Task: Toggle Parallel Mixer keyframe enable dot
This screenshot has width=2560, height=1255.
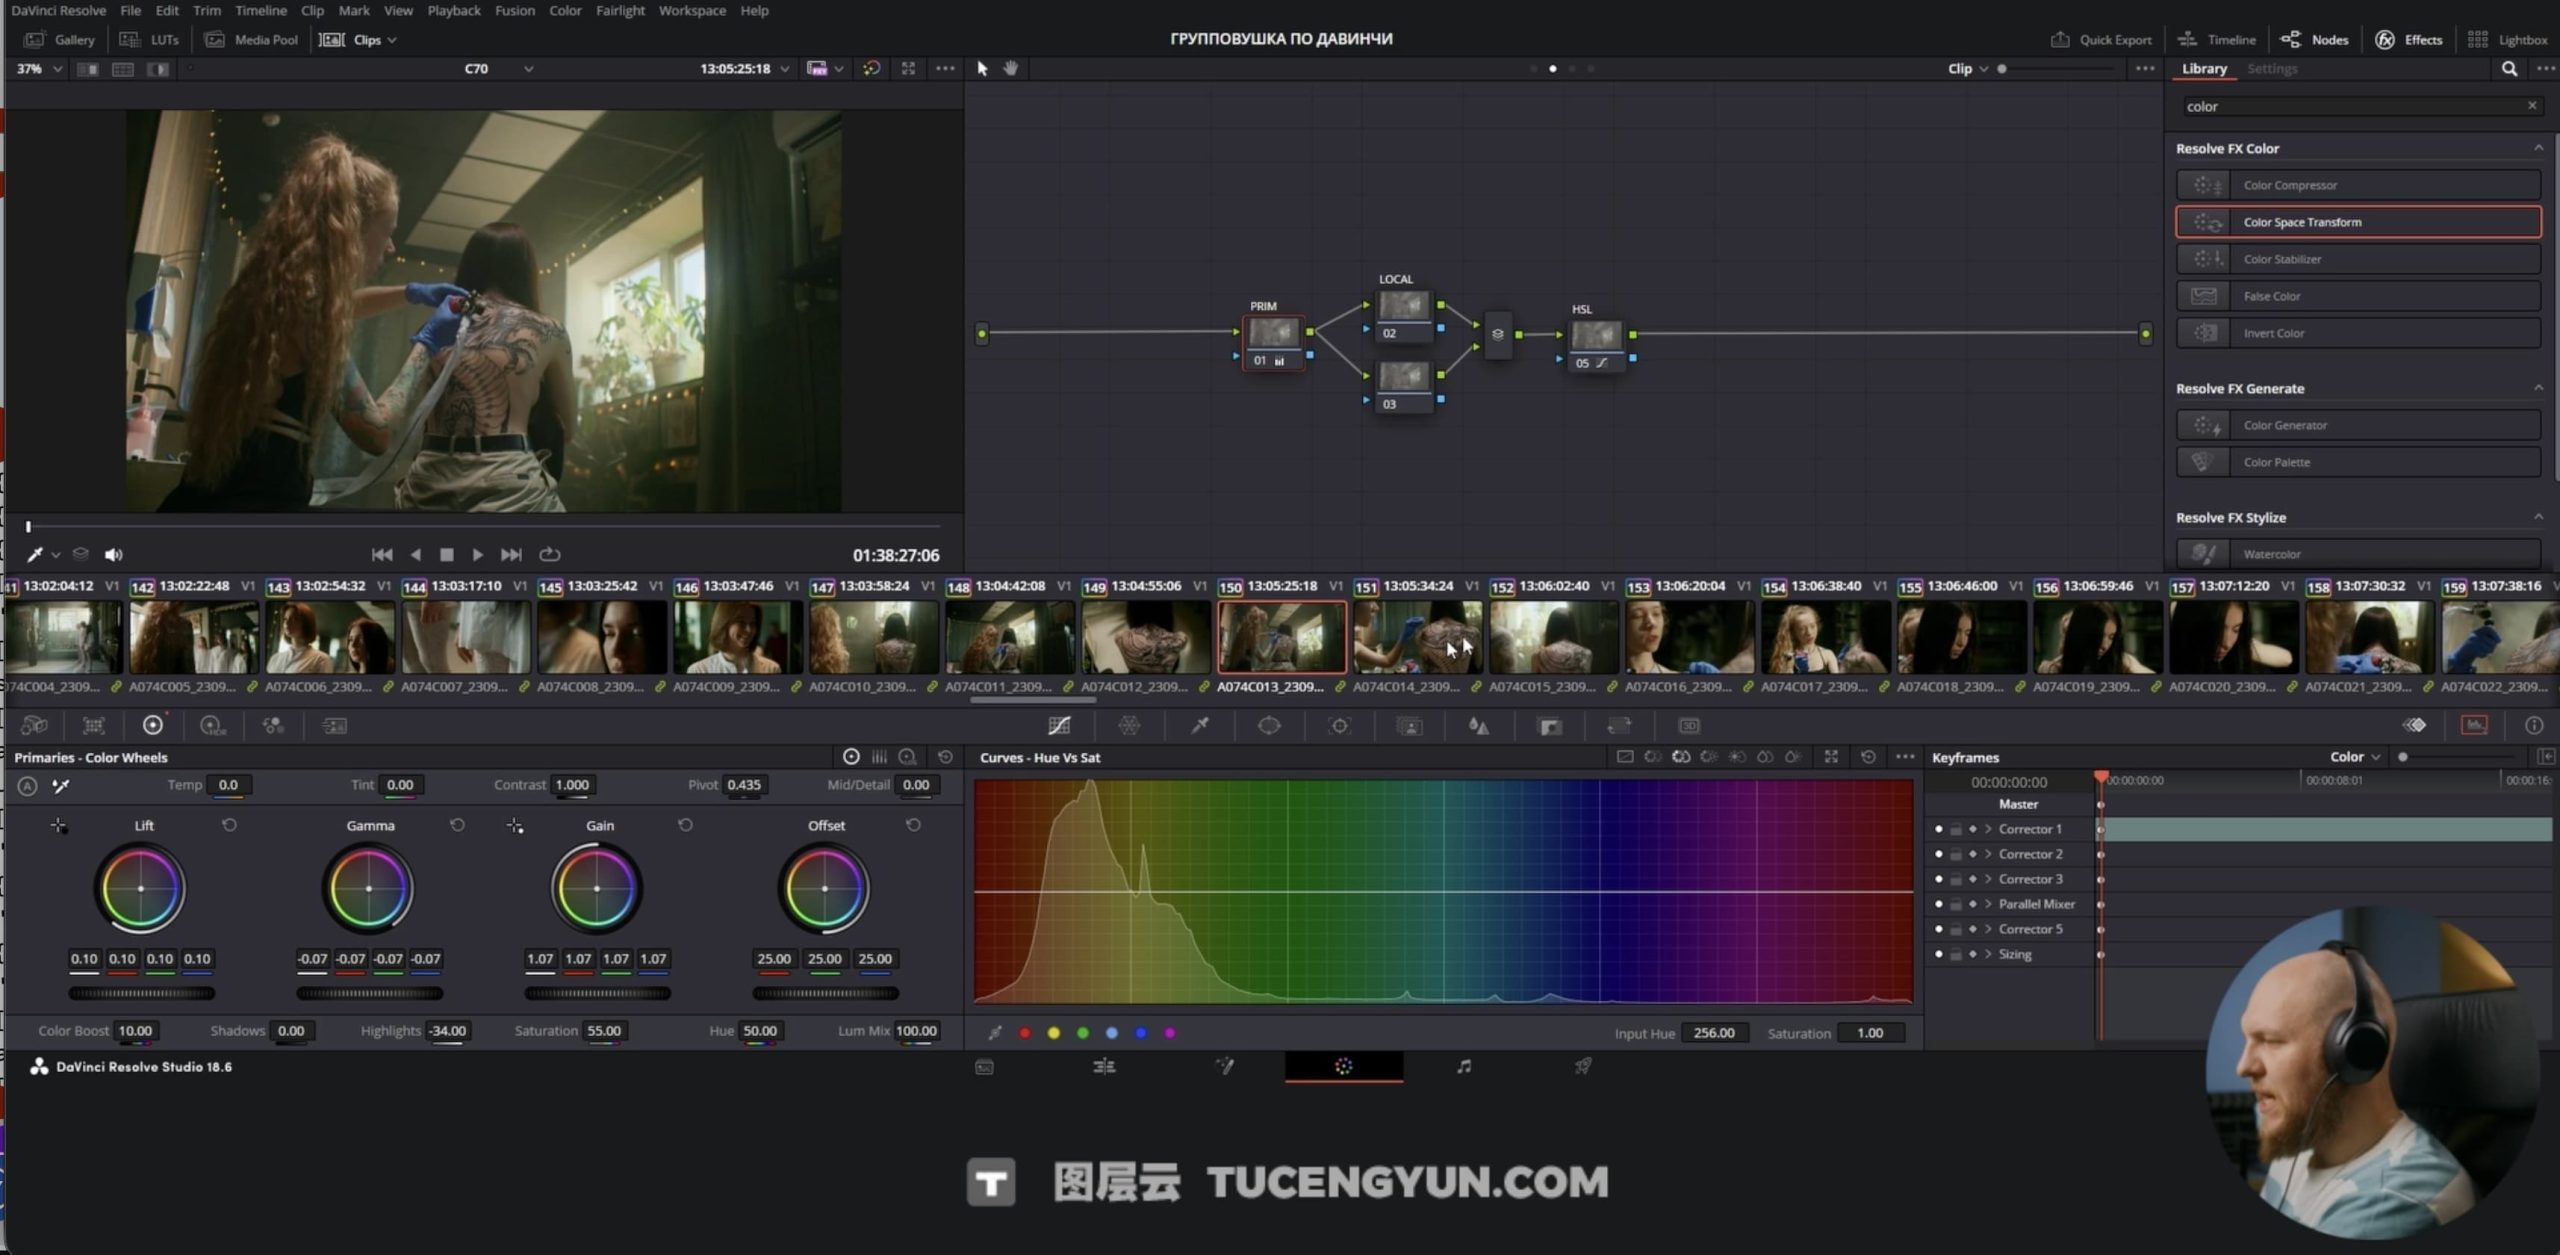Action: coord(1938,904)
